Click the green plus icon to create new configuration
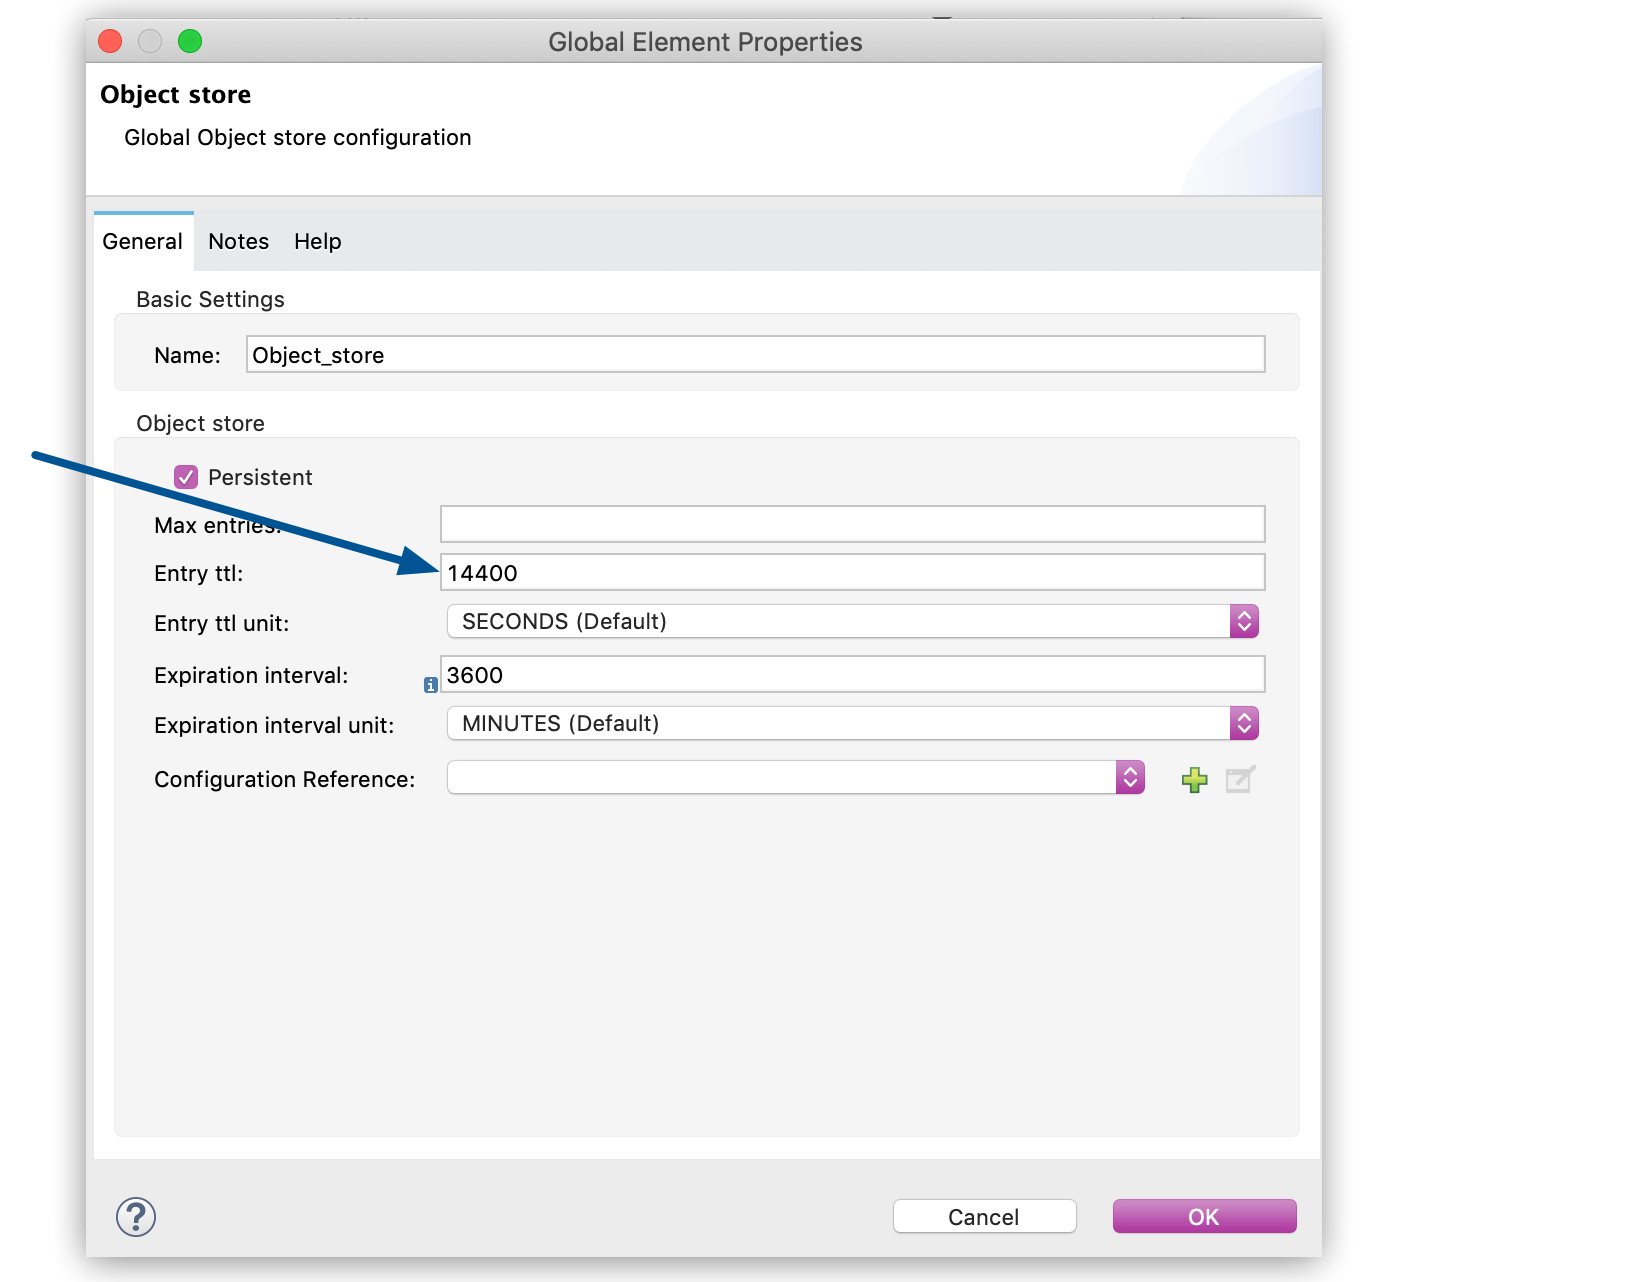1636x1282 pixels. coord(1194,780)
